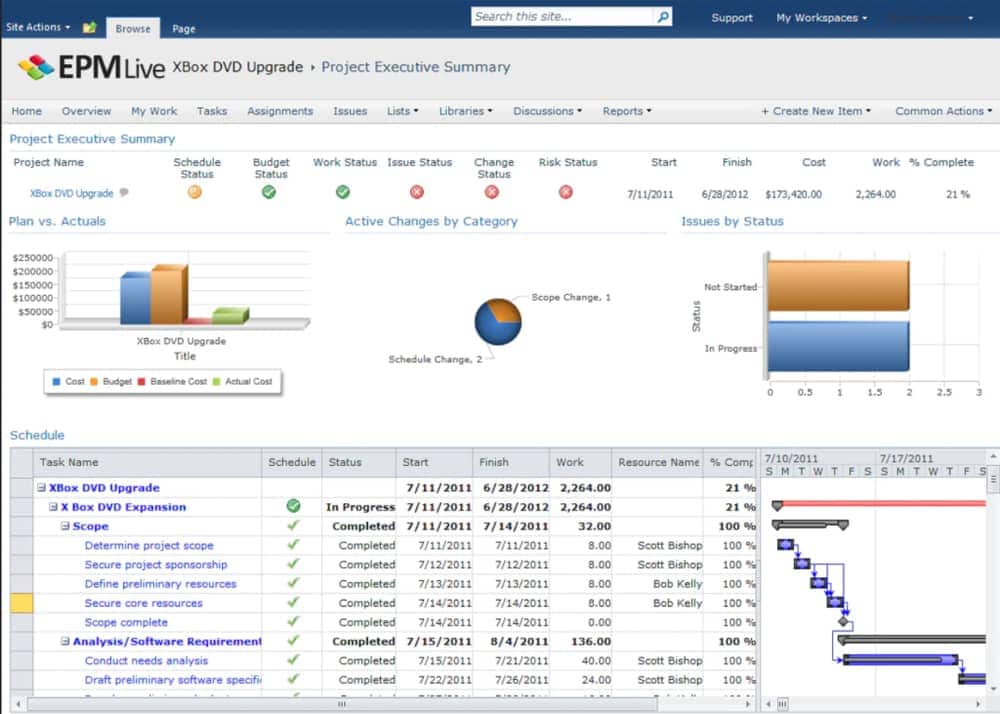Click the EPM Live logo

pyautogui.click(x=91, y=68)
